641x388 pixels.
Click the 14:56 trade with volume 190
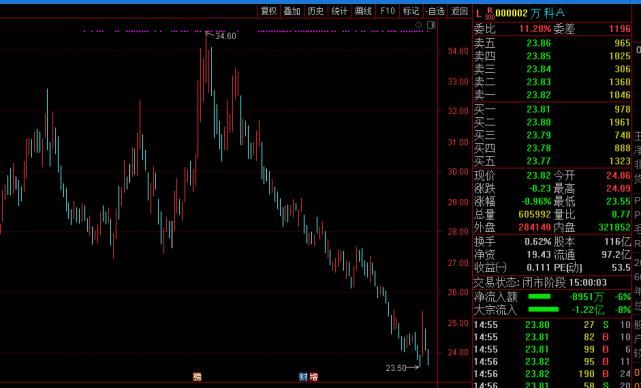(552, 374)
